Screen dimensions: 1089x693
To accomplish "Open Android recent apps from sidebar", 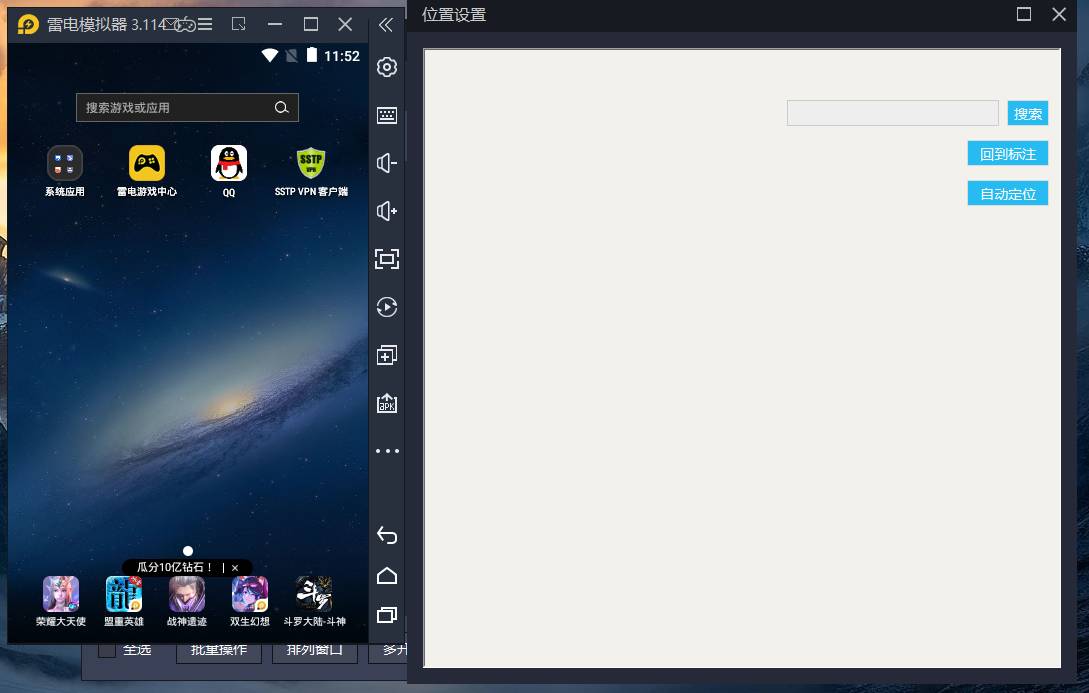I will click(x=387, y=614).
